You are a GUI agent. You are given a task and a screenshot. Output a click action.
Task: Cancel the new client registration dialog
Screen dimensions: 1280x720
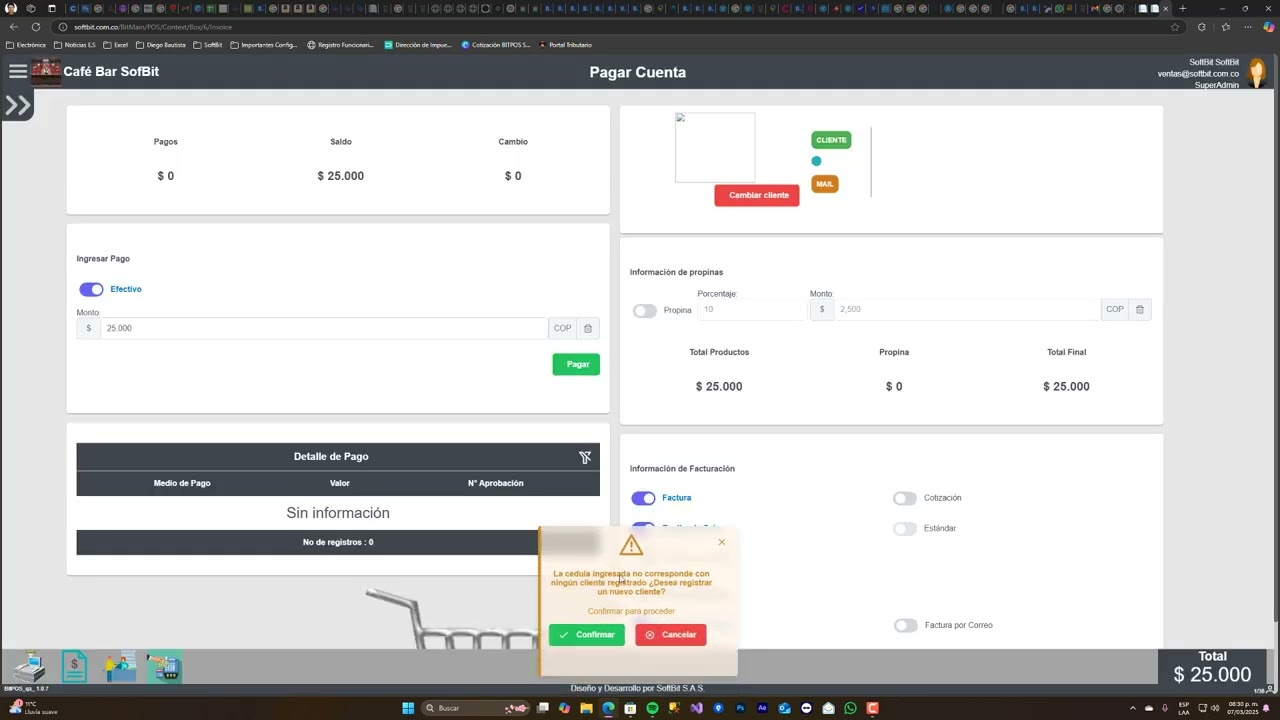point(671,635)
